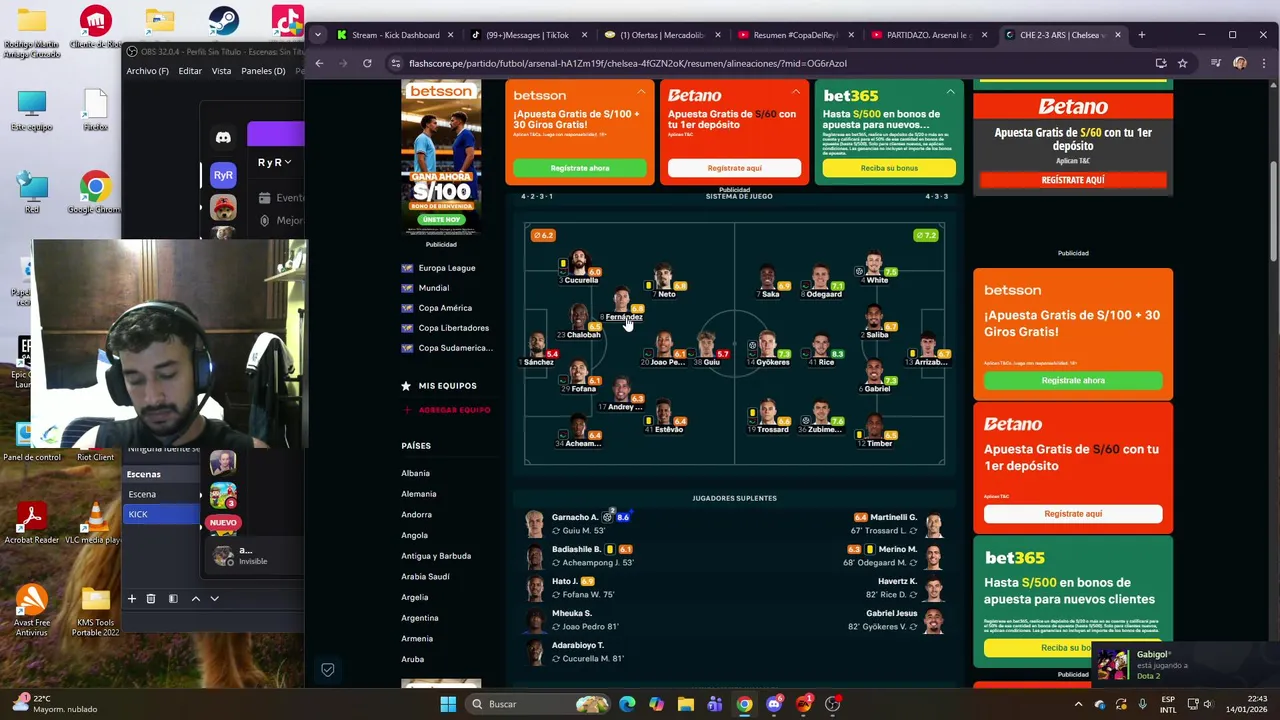The height and width of the screenshot is (720, 1280).
Task: Click Reciba su bono on bet365 ad
Action: click(x=889, y=168)
